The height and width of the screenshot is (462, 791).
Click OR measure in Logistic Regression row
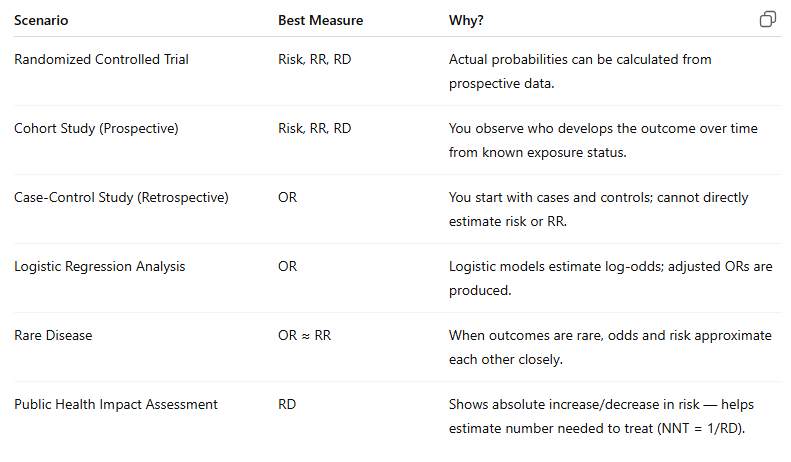tap(288, 266)
